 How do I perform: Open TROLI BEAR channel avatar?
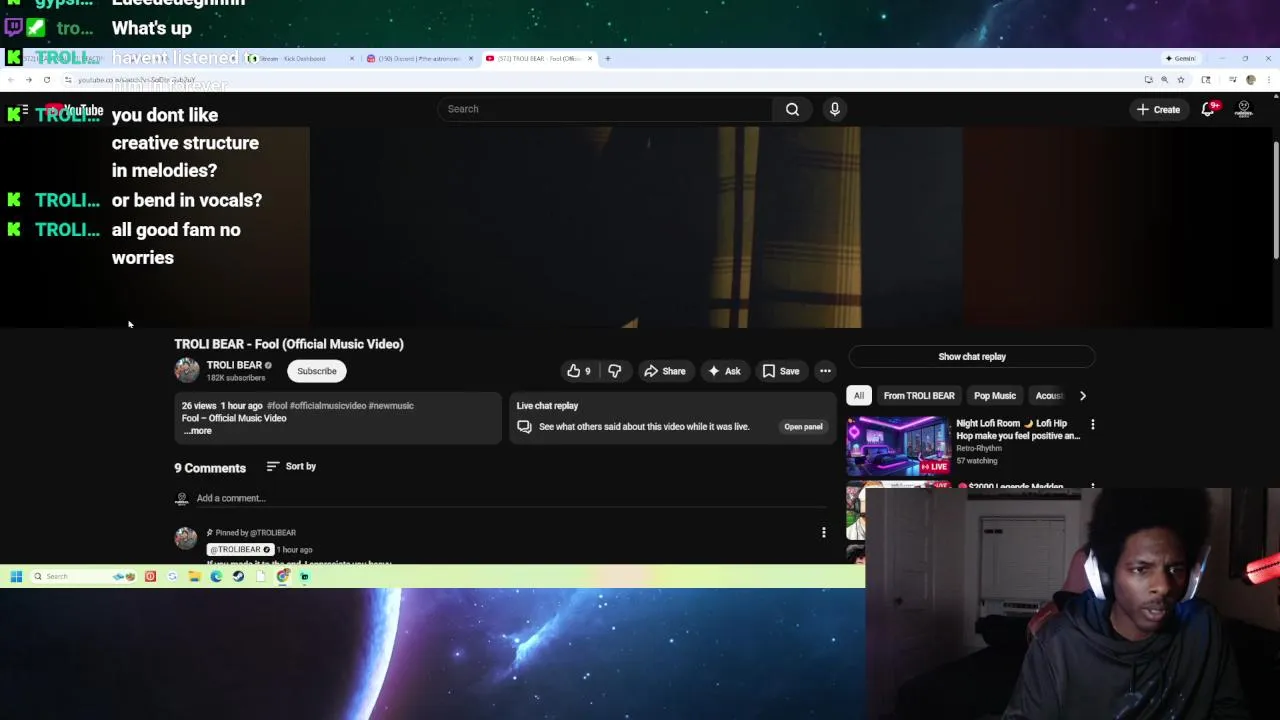186,370
